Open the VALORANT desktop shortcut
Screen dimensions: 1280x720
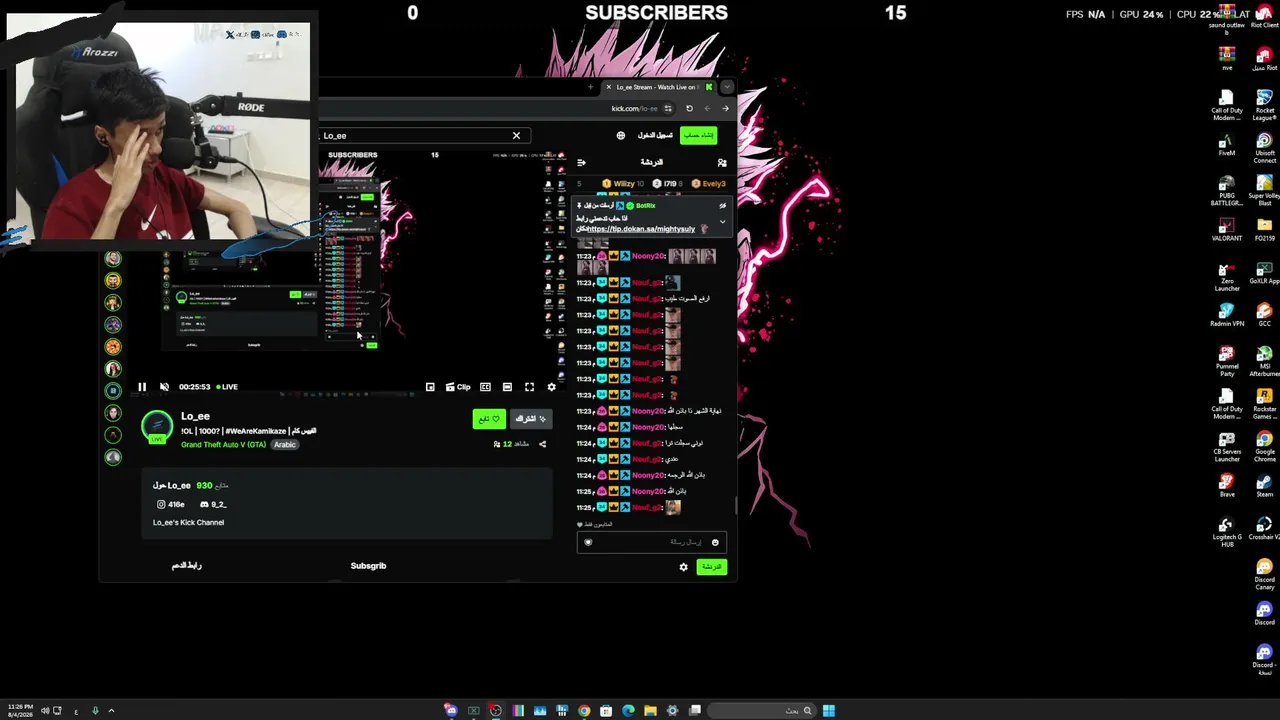click(1227, 229)
